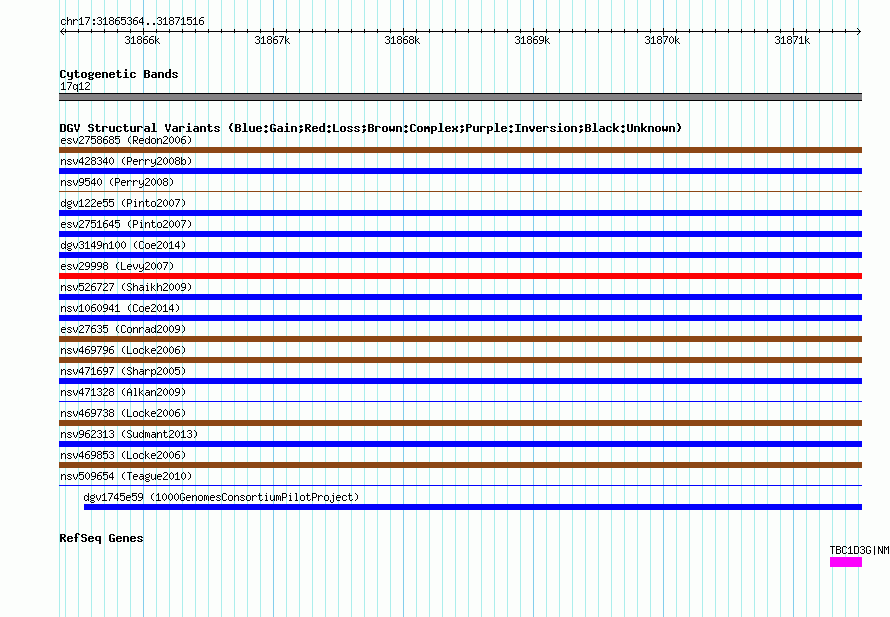890x617 pixels.
Task: Click the left arrow of the ruler
Action: tap(62, 31)
